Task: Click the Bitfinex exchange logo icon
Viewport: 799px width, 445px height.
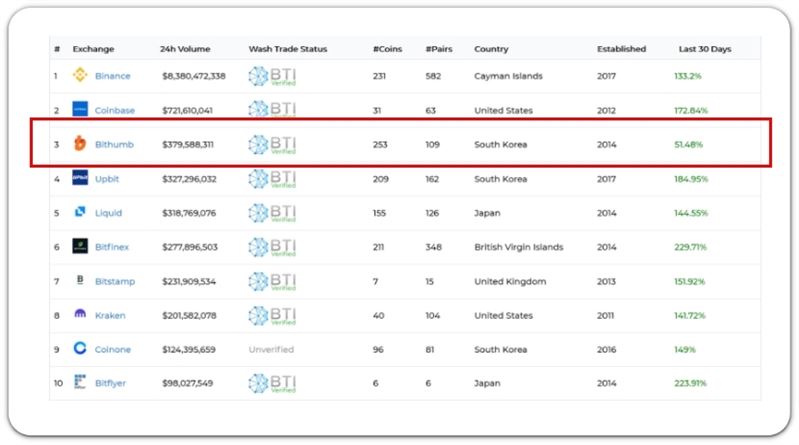Action: coord(80,246)
